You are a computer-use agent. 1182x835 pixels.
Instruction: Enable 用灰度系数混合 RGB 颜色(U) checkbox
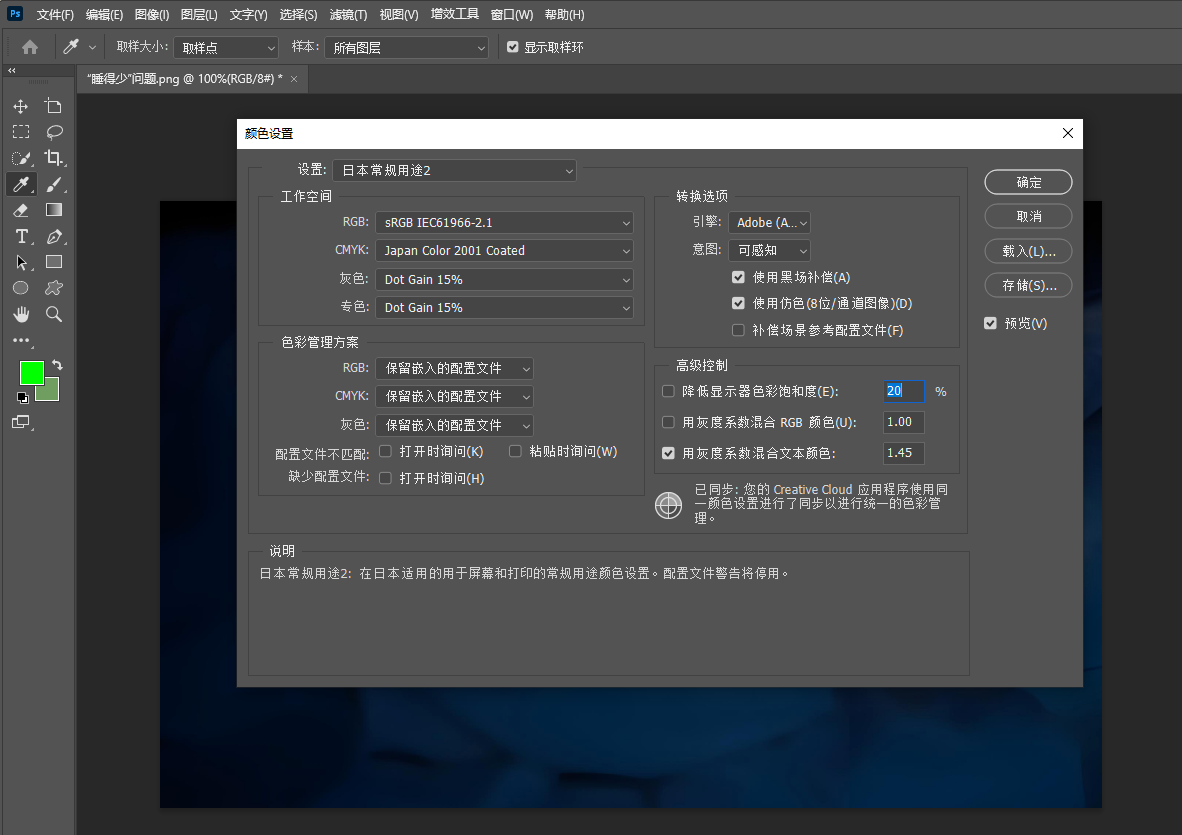[x=668, y=422]
